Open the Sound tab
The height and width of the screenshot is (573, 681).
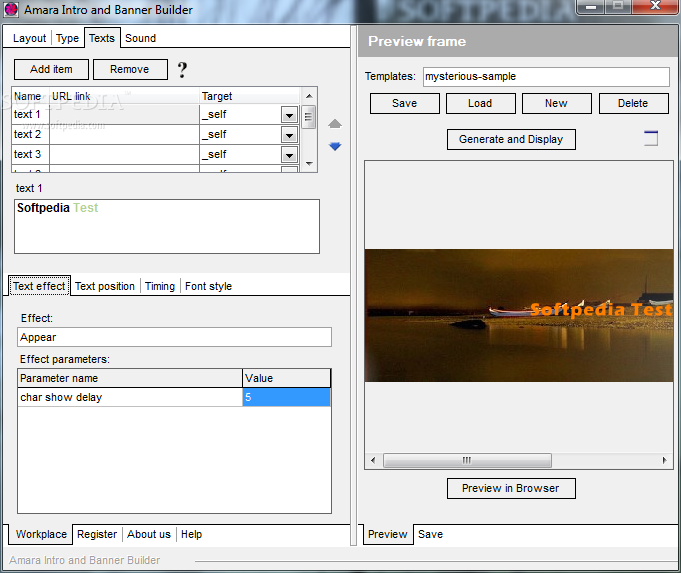point(140,38)
